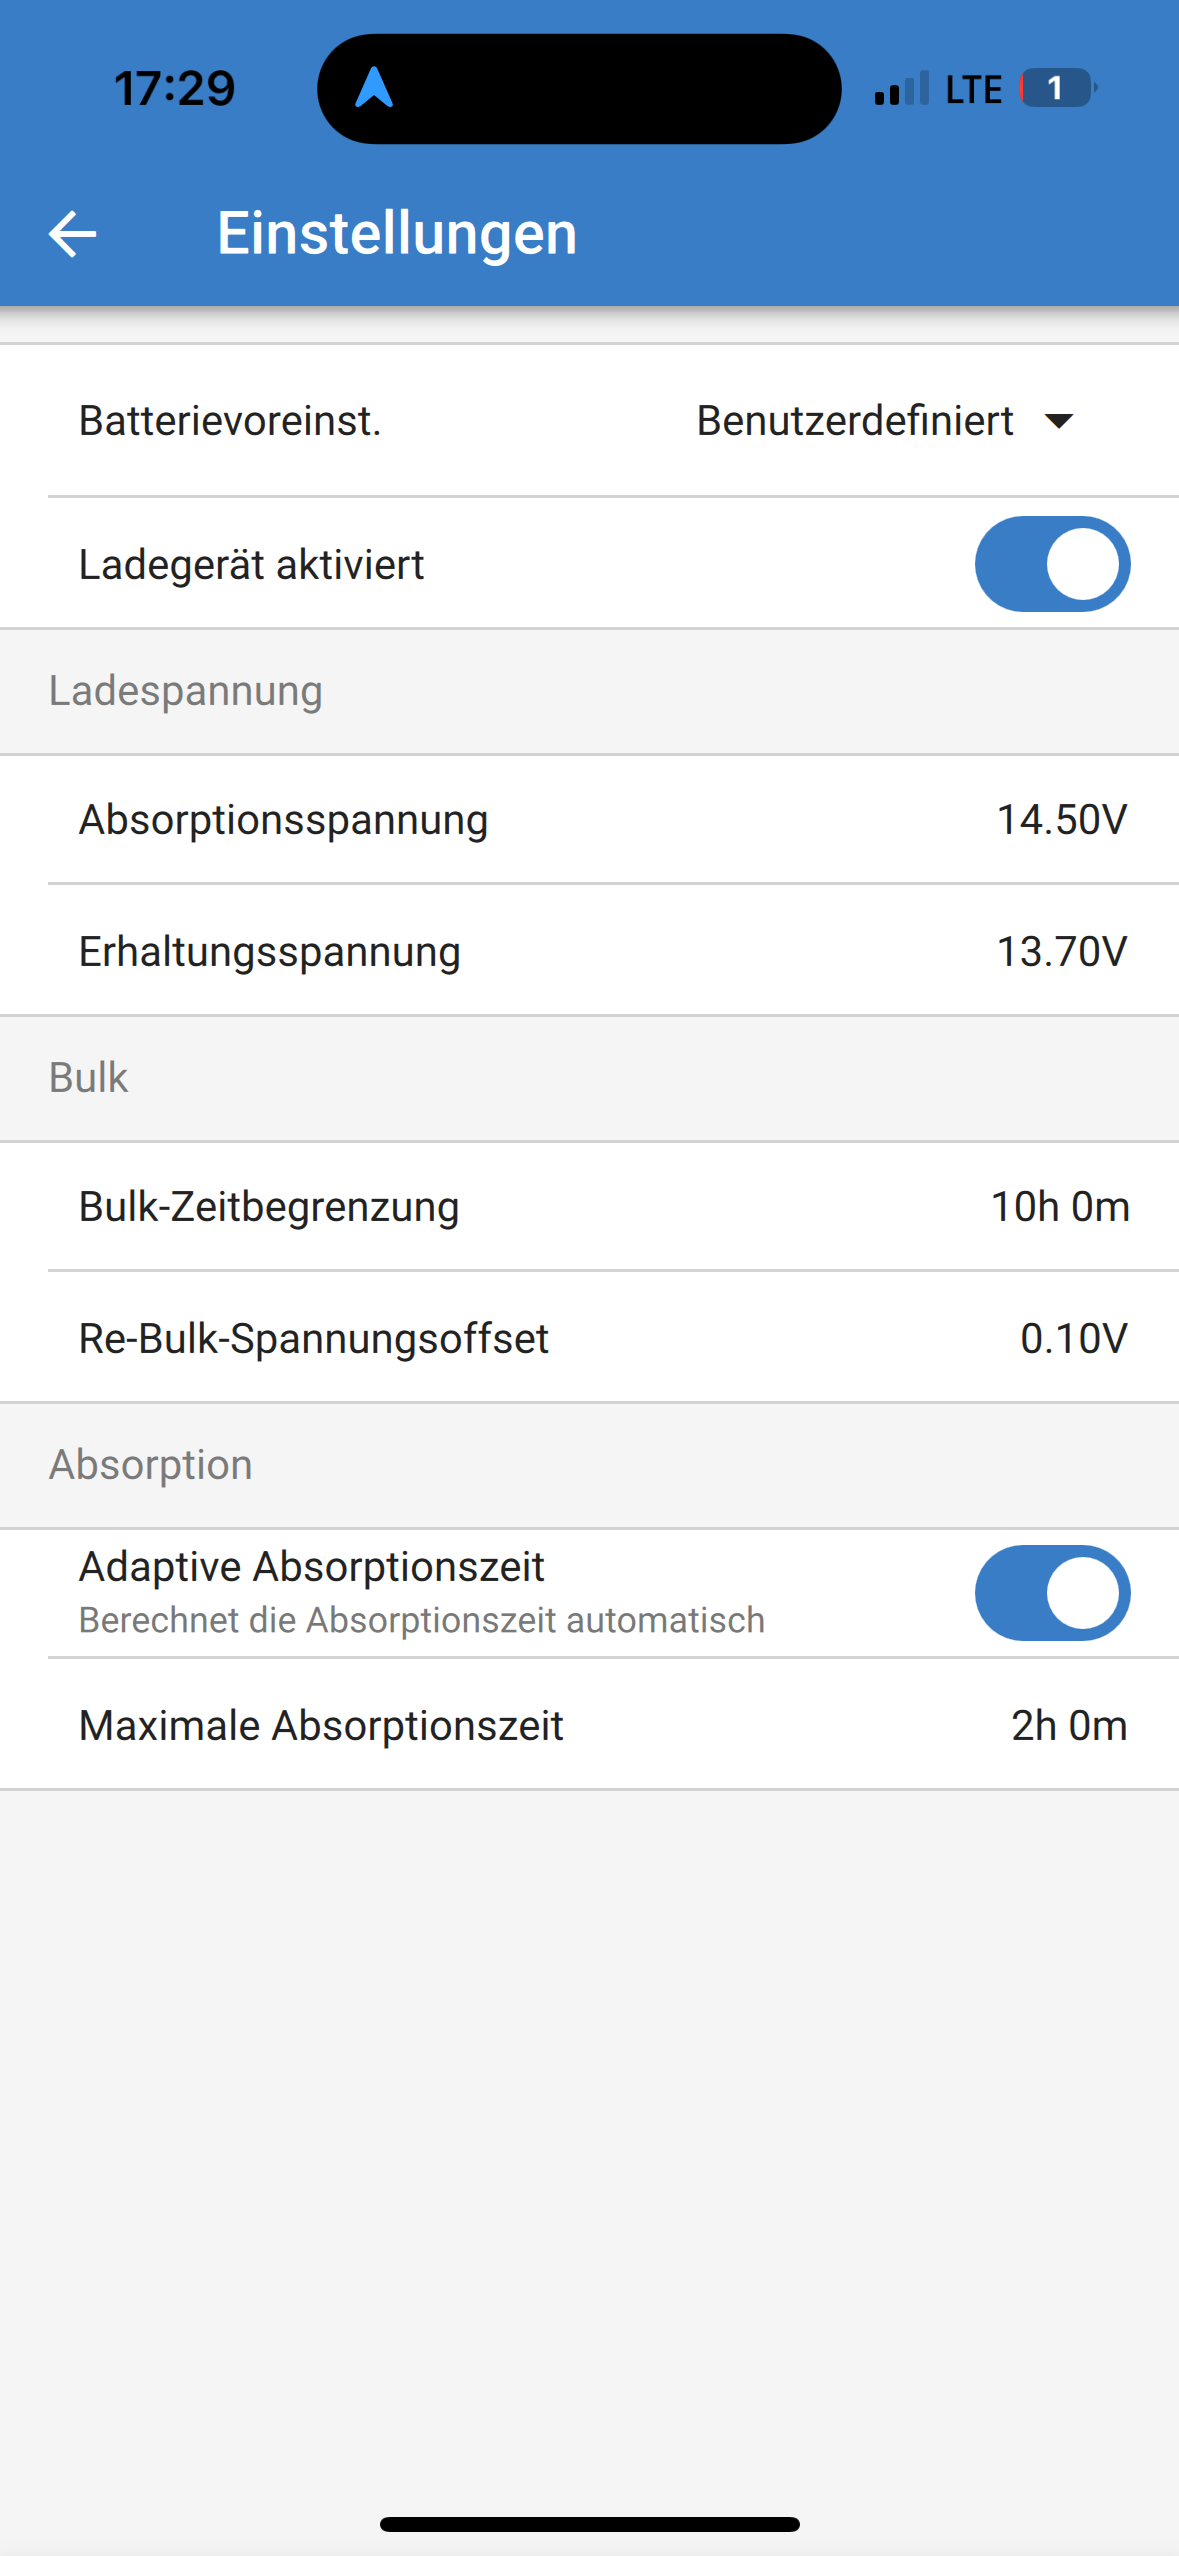Turn off Adaptive Absorptionszeit toggle
This screenshot has height=2556, width=1179.
[1052, 1593]
